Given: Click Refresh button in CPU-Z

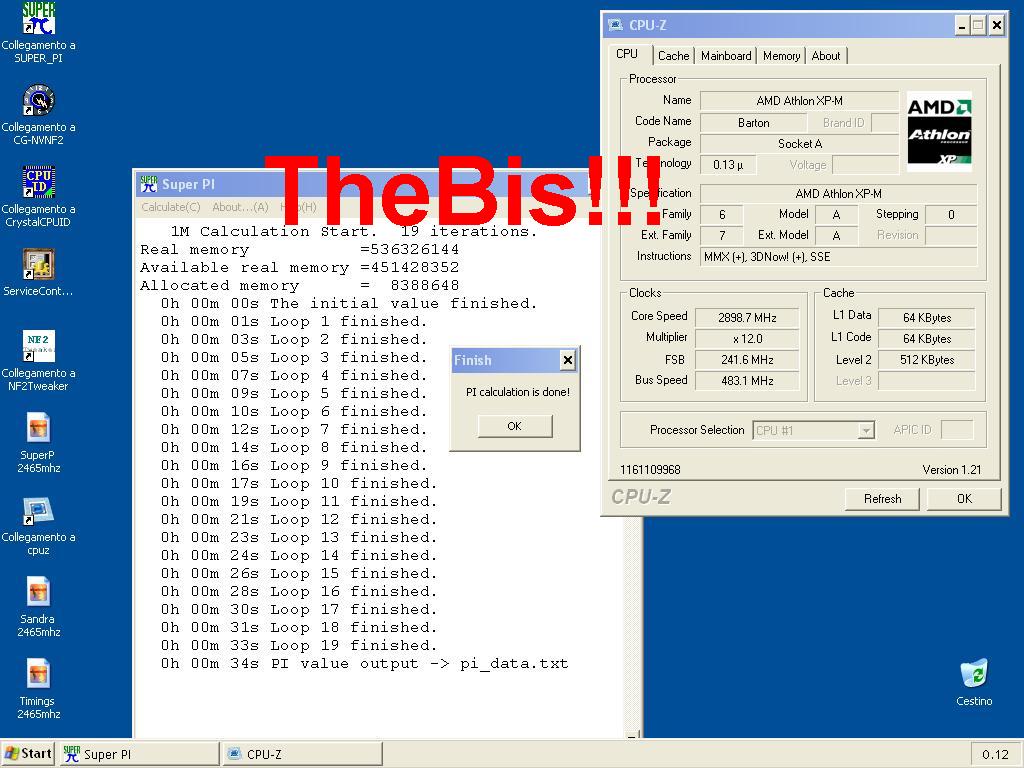Looking at the screenshot, I should (x=882, y=498).
